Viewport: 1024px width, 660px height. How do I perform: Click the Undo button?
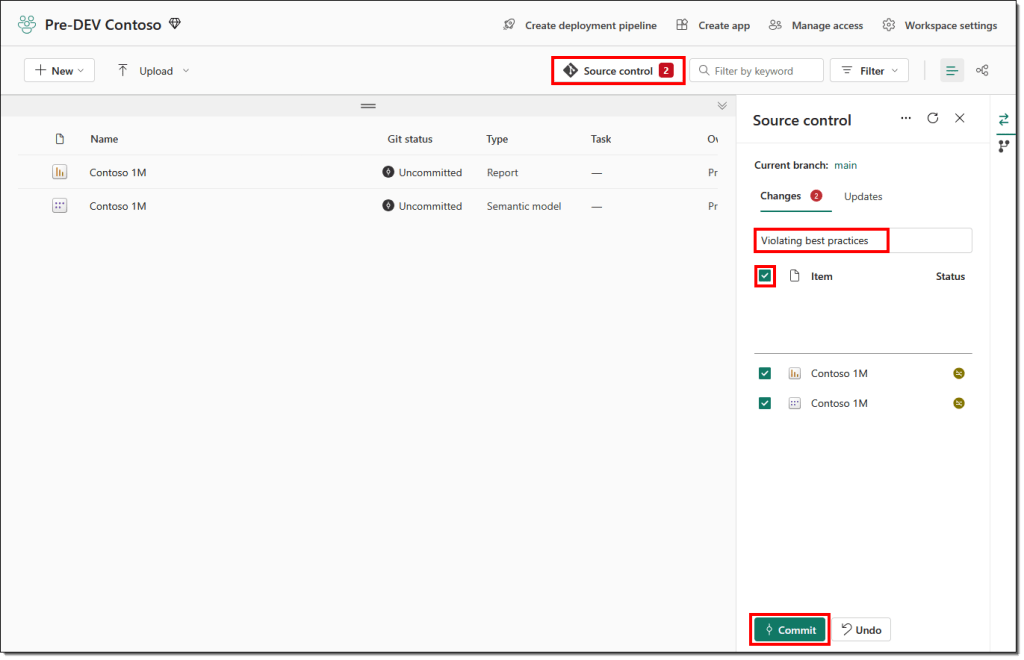click(861, 630)
